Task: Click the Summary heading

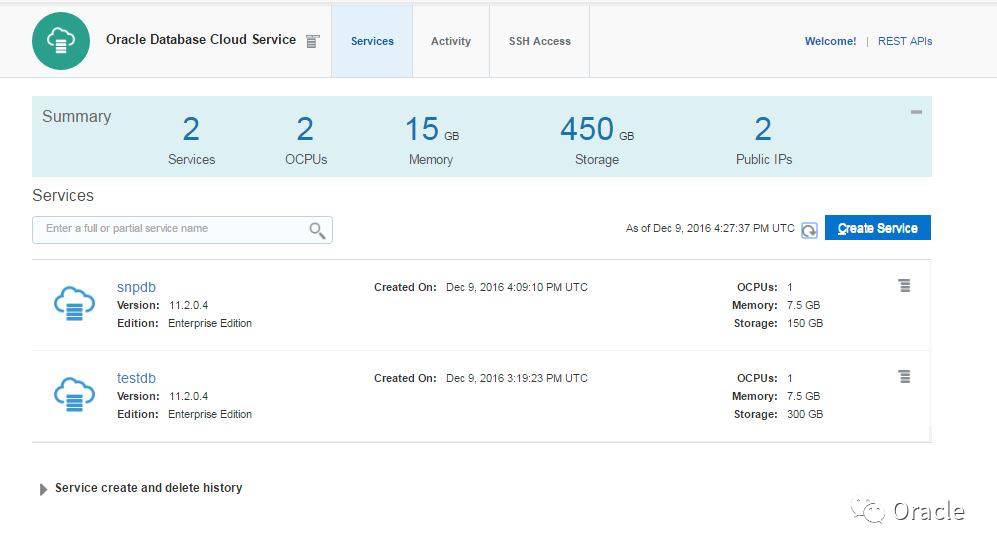Action: tap(76, 116)
